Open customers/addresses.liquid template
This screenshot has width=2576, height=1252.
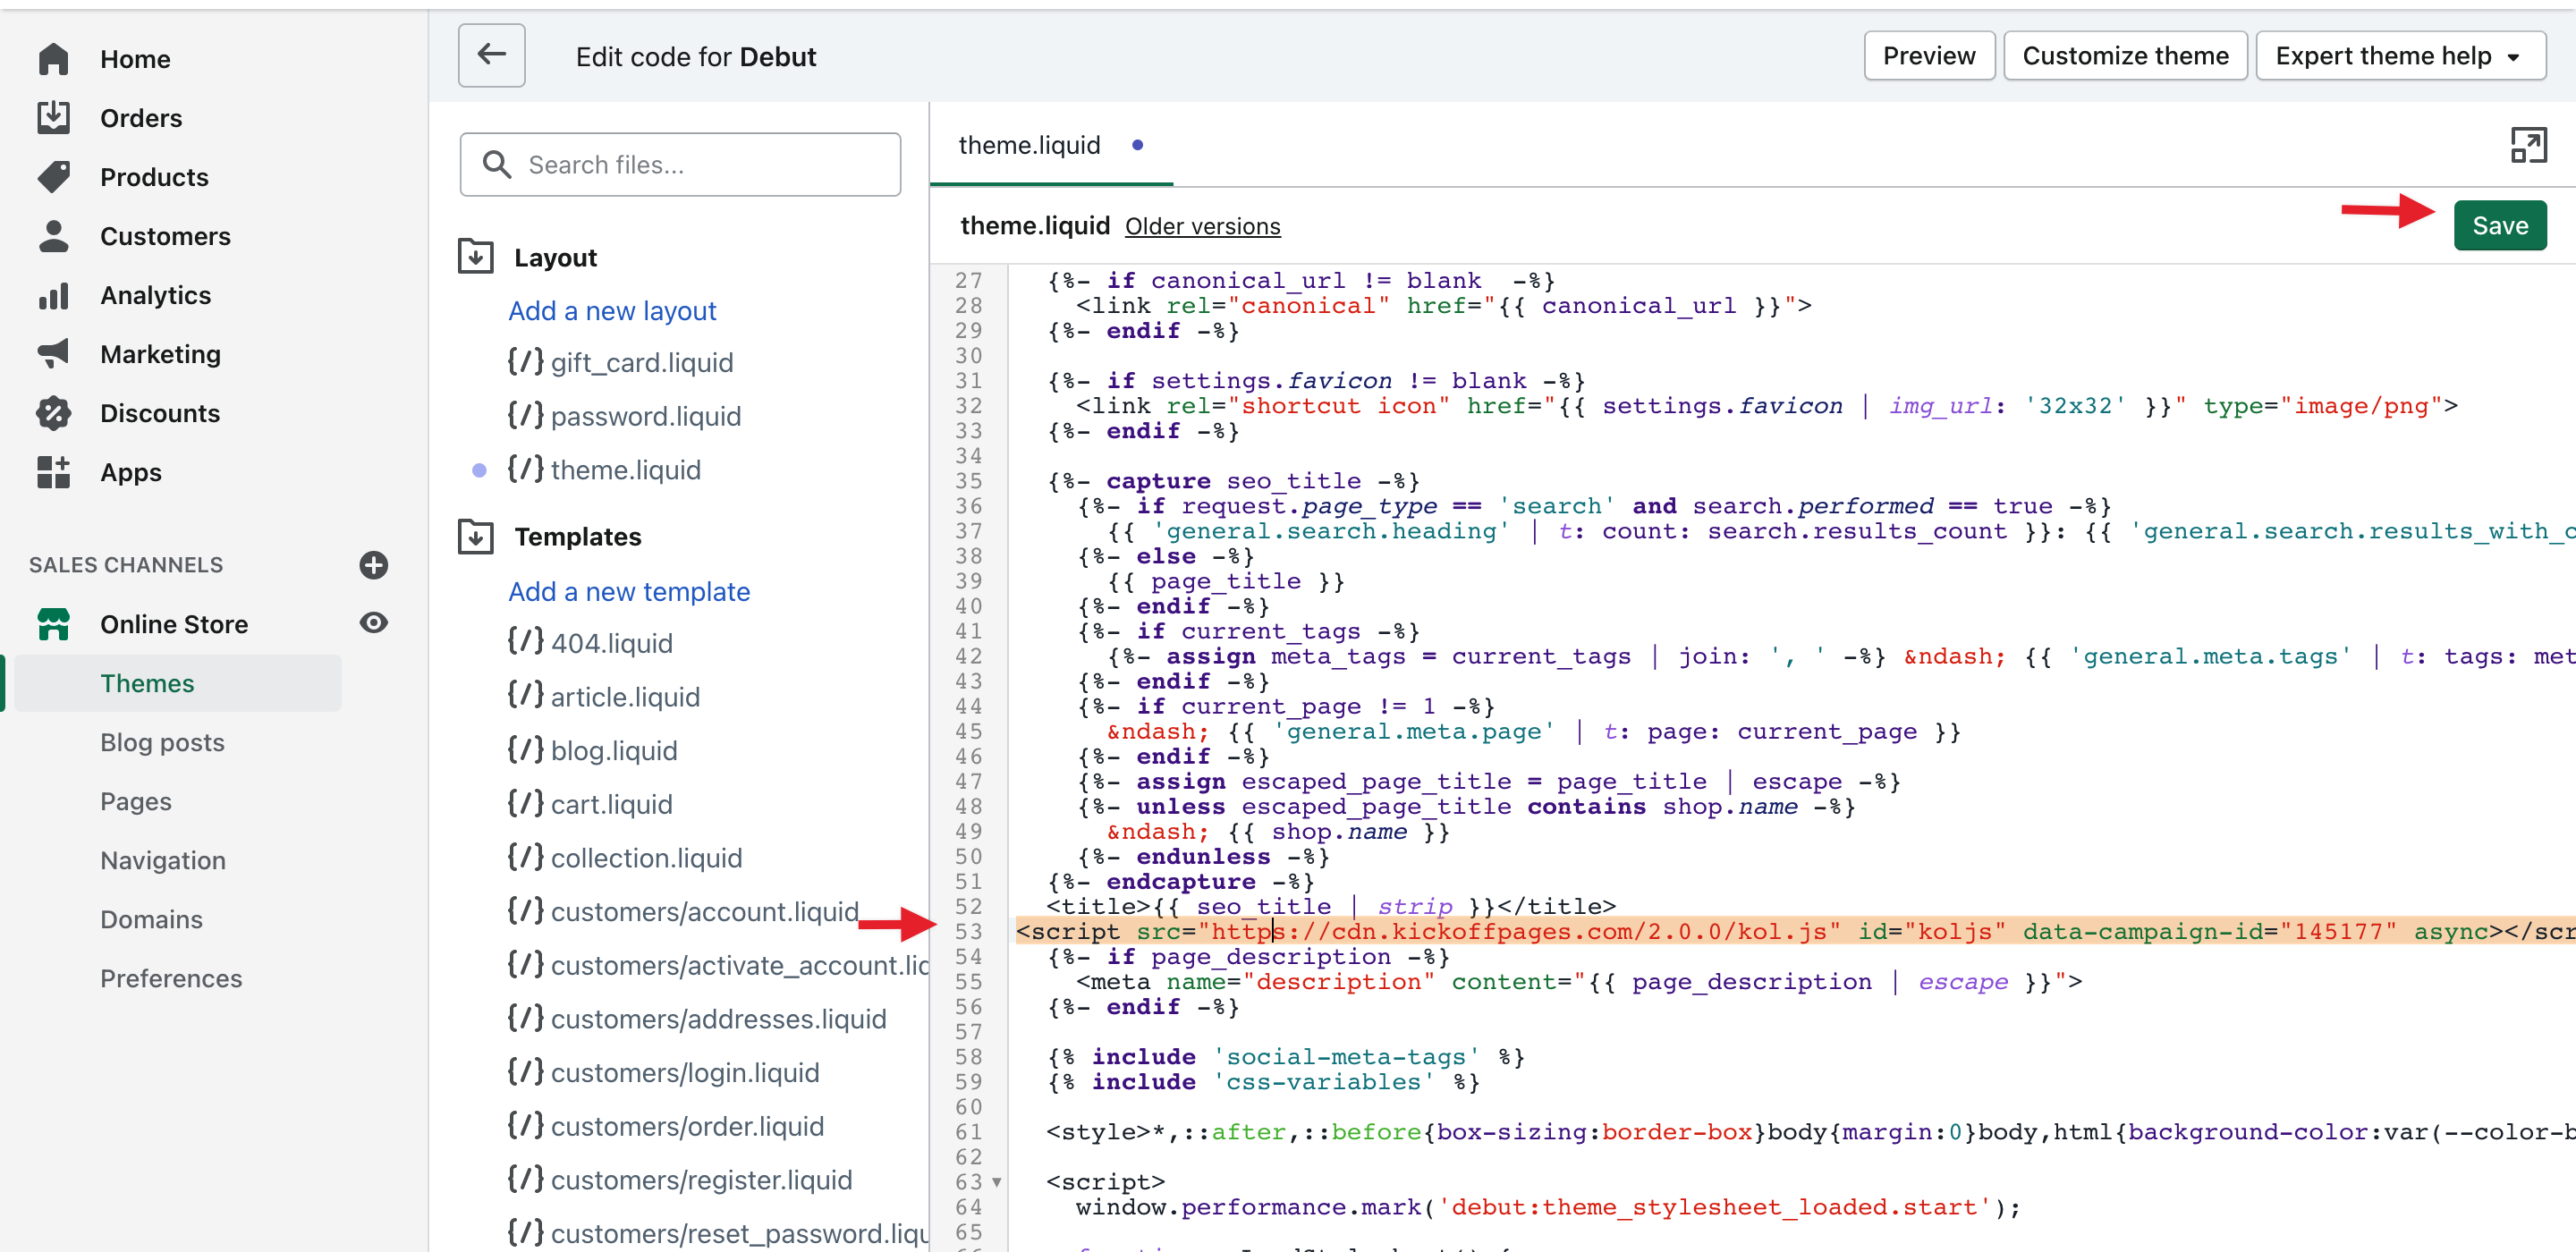coord(697,1019)
